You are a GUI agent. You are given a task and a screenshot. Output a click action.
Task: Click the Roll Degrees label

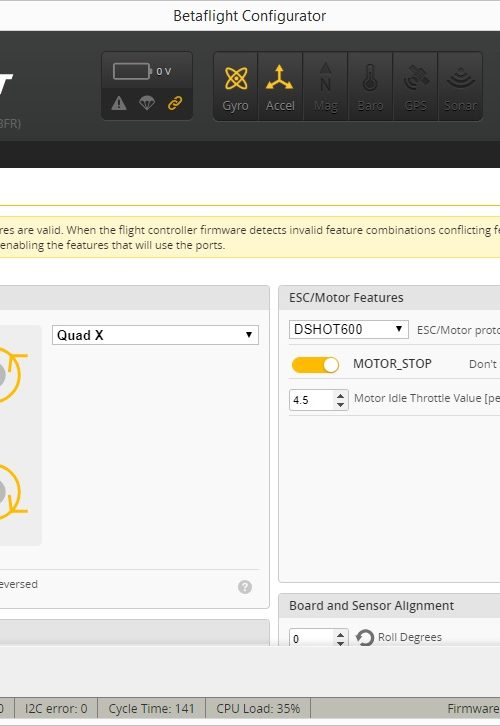(x=410, y=637)
